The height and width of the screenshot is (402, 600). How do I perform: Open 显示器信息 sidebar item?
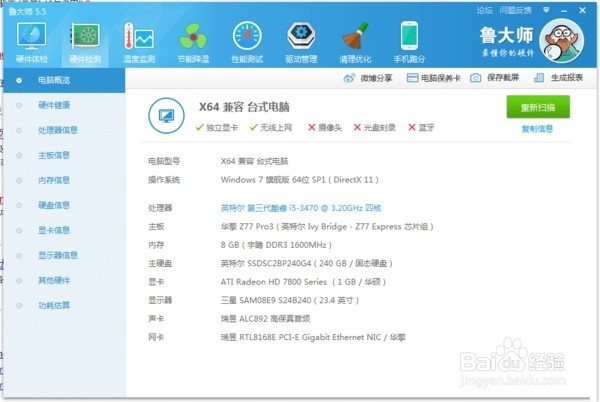64,255
